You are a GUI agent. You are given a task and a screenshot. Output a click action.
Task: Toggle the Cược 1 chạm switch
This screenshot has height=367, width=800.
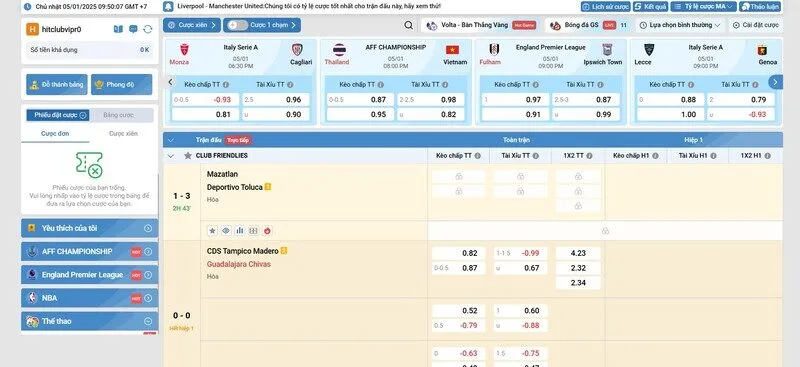coord(238,25)
